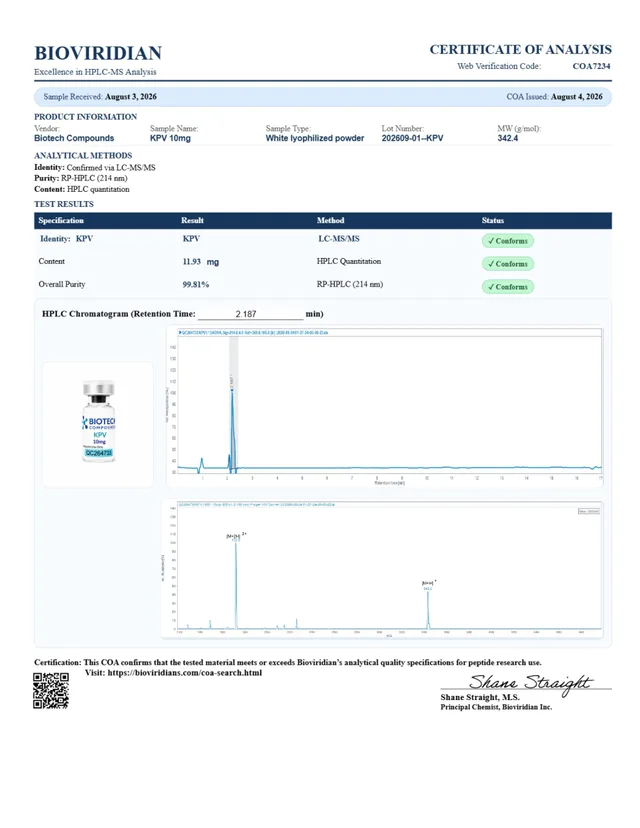Click the mass spectrum plot
This screenshot has width=640, height=828.
pyautogui.click(x=382, y=569)
